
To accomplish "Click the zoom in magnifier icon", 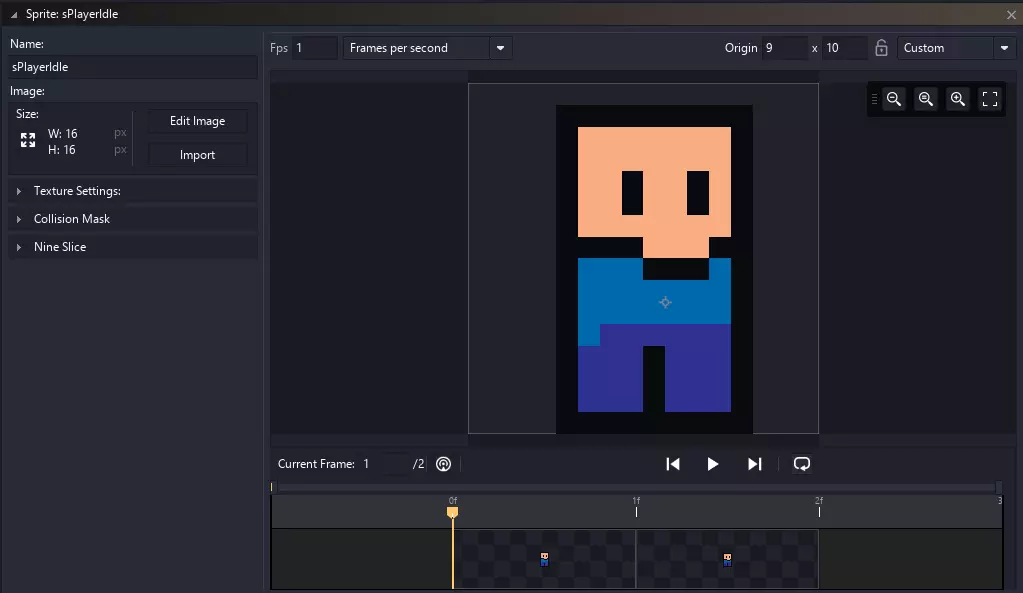I will pos(958,99).
